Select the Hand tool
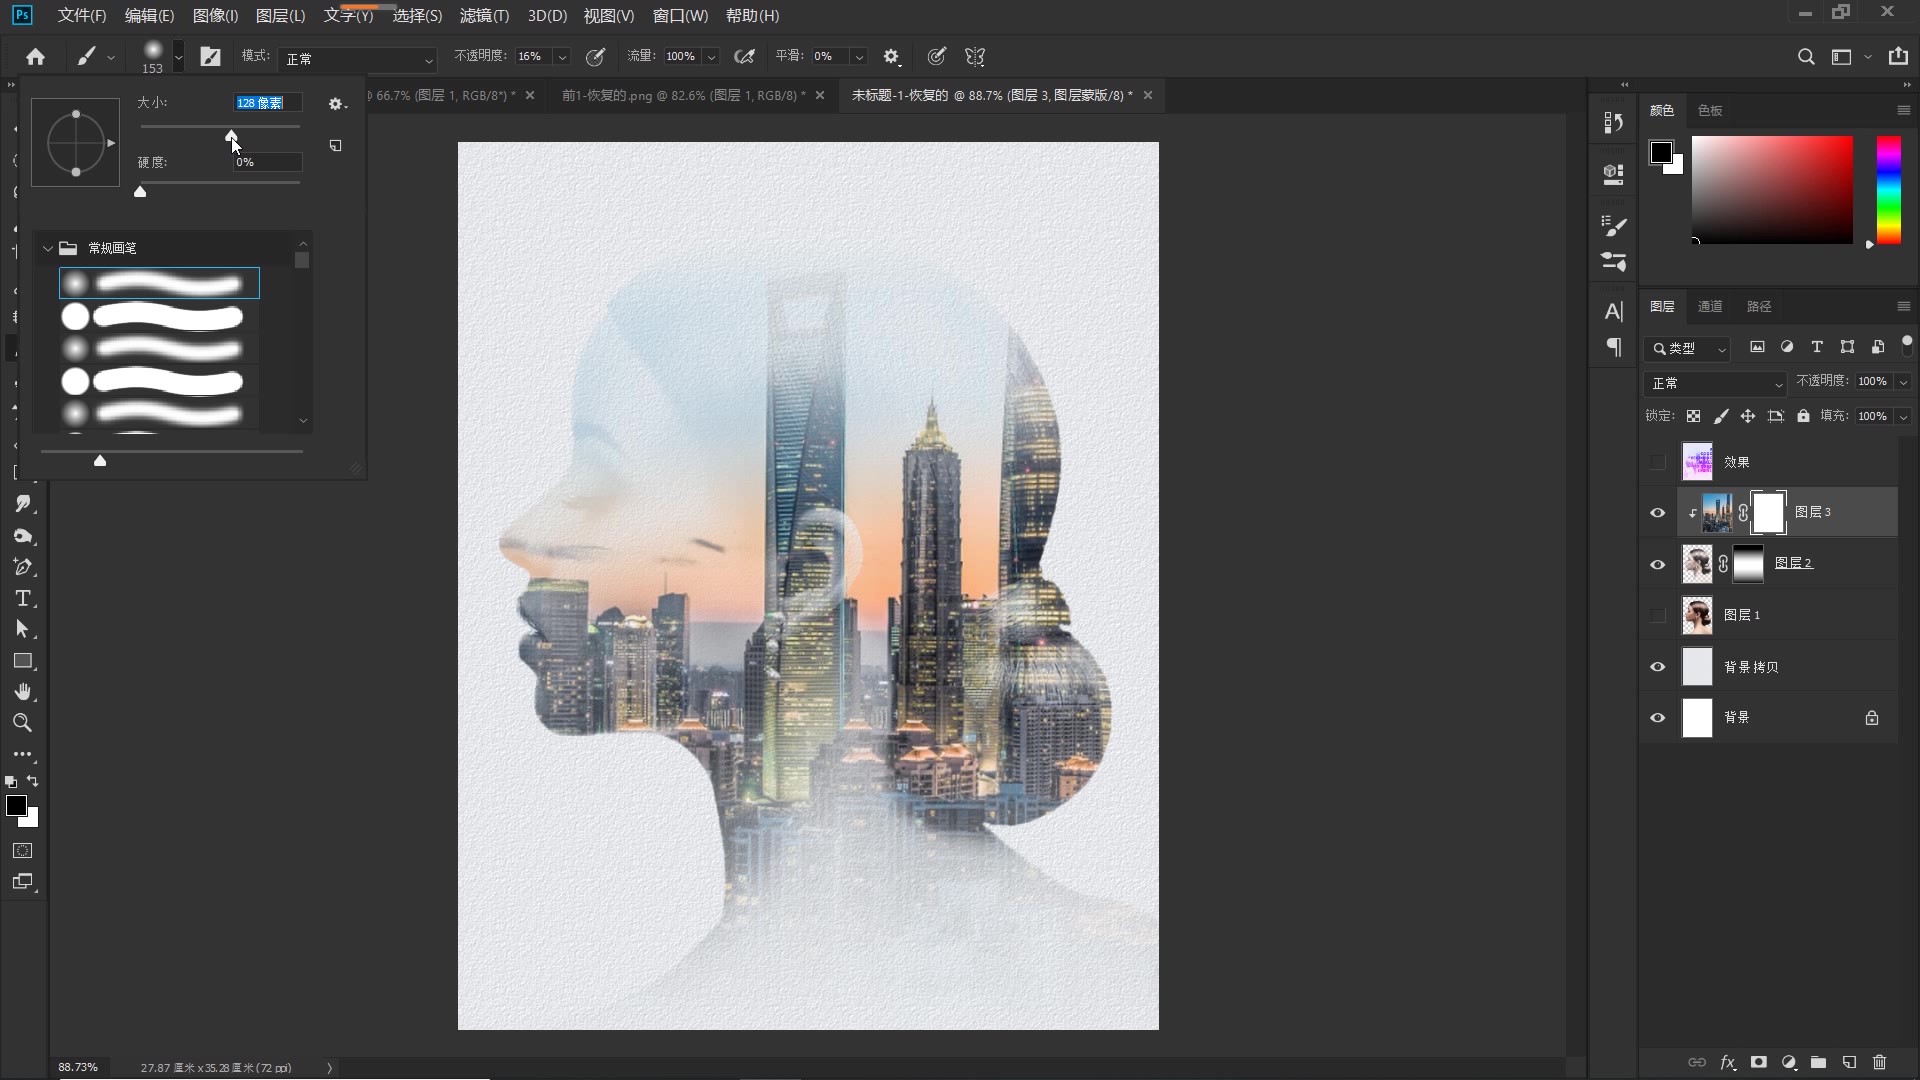Viewport: 1920px width, 1080px height. [x=23, y=691]
